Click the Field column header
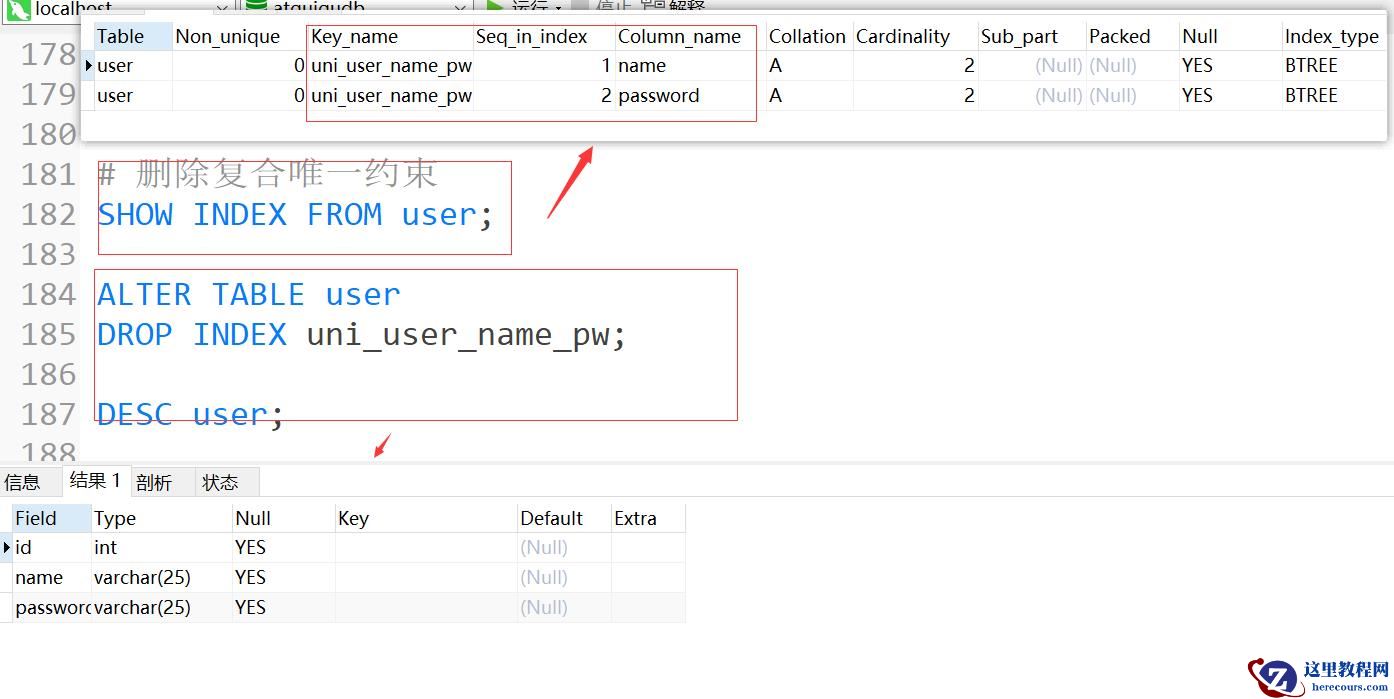The image size is (1394, 699). point(51,518)
